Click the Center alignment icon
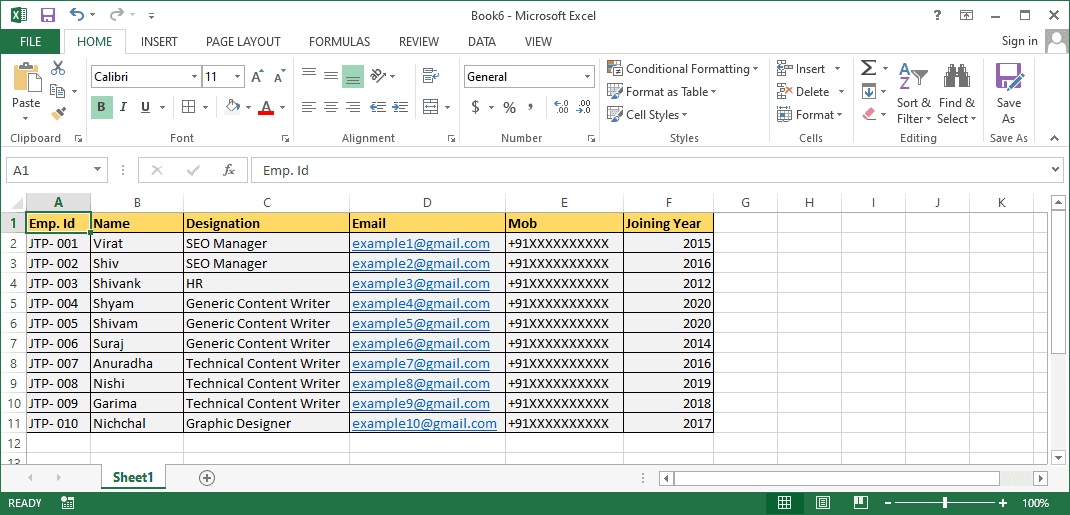Screen dimensions: 1070x515 tap(331, 107)
